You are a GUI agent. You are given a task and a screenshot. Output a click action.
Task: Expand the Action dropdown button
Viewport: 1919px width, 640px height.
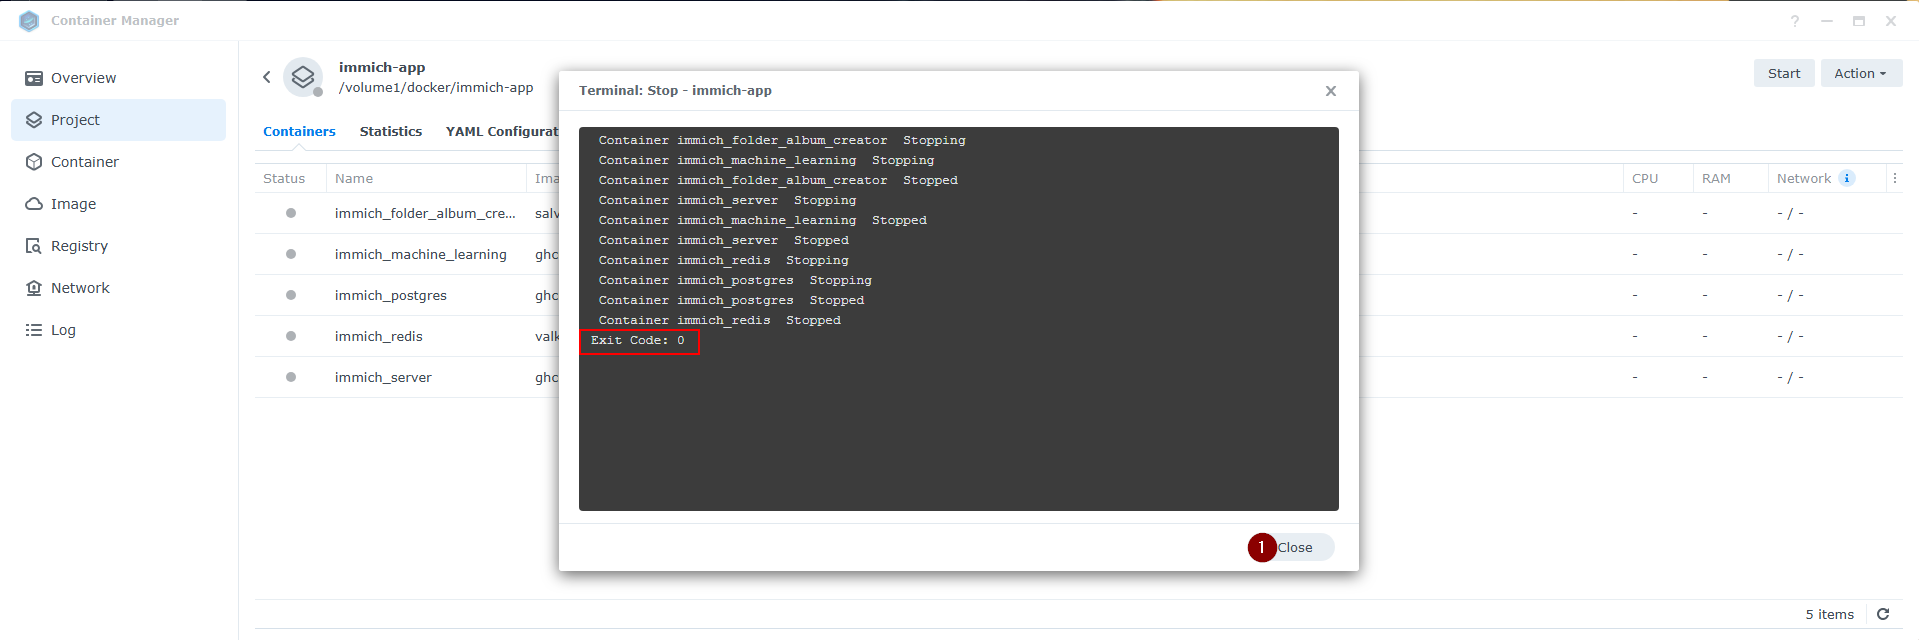(x=1860, y=73)
